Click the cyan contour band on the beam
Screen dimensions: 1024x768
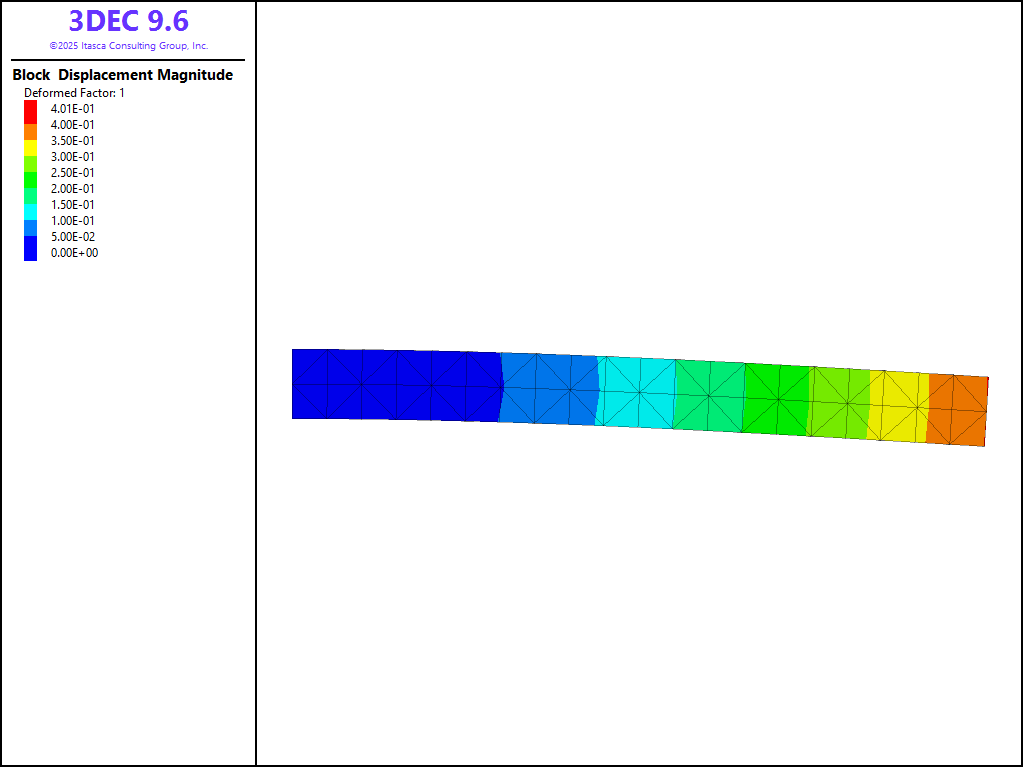click(x=636, y=391)
